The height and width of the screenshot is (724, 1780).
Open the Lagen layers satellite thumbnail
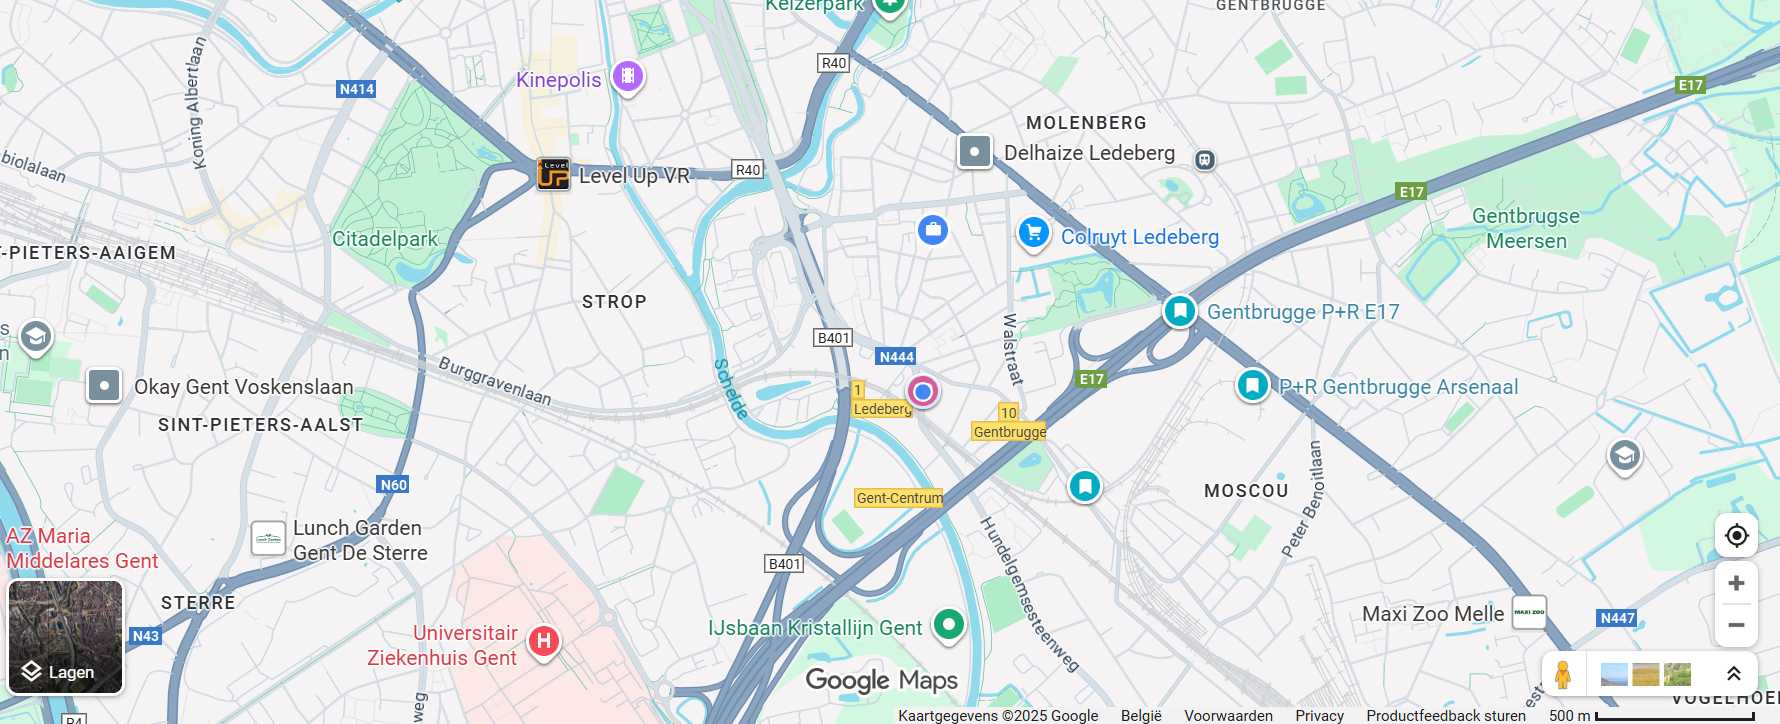tap(66, 637)
